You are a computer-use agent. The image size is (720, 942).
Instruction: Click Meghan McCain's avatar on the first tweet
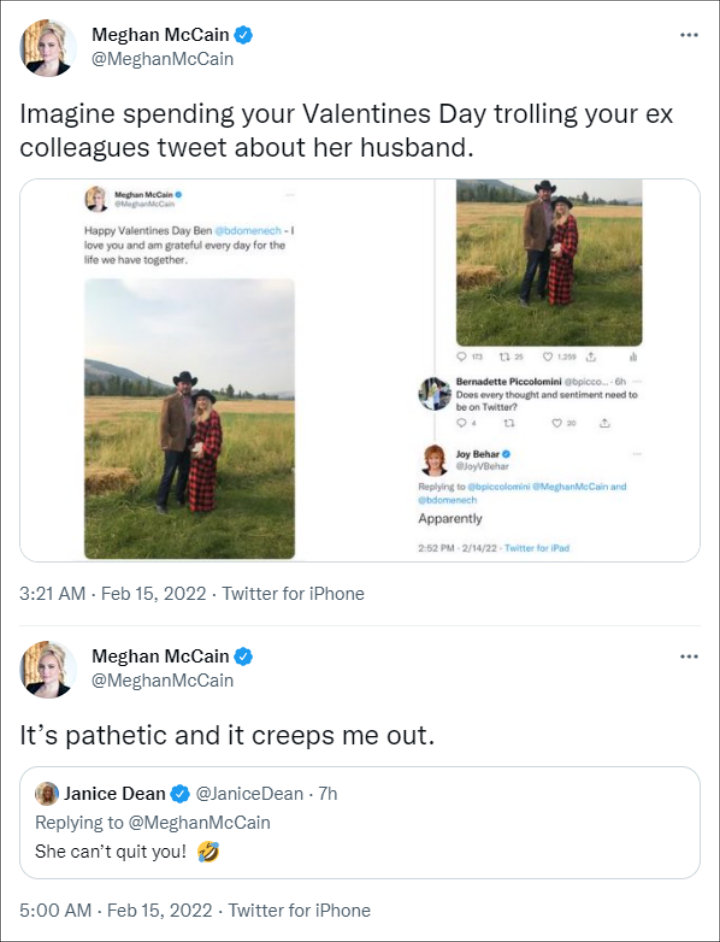[47, 47]
